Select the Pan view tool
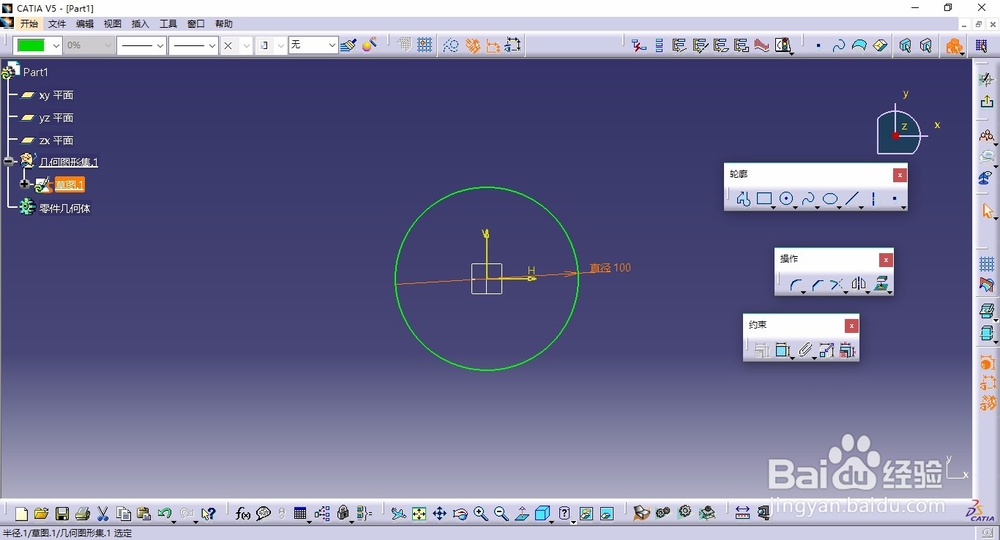The image size is (1000, 540). [x=439, y=514]
